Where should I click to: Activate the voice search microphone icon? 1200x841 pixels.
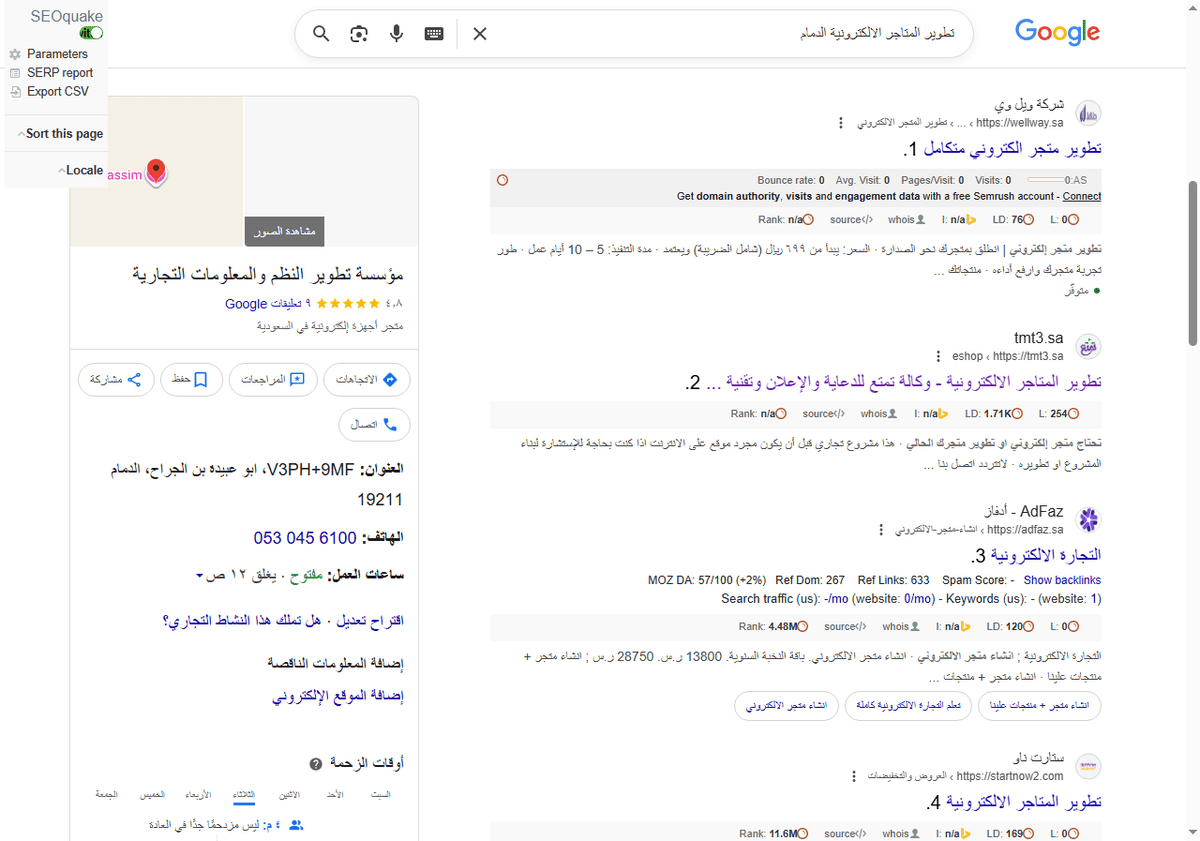tap(396, 33)
